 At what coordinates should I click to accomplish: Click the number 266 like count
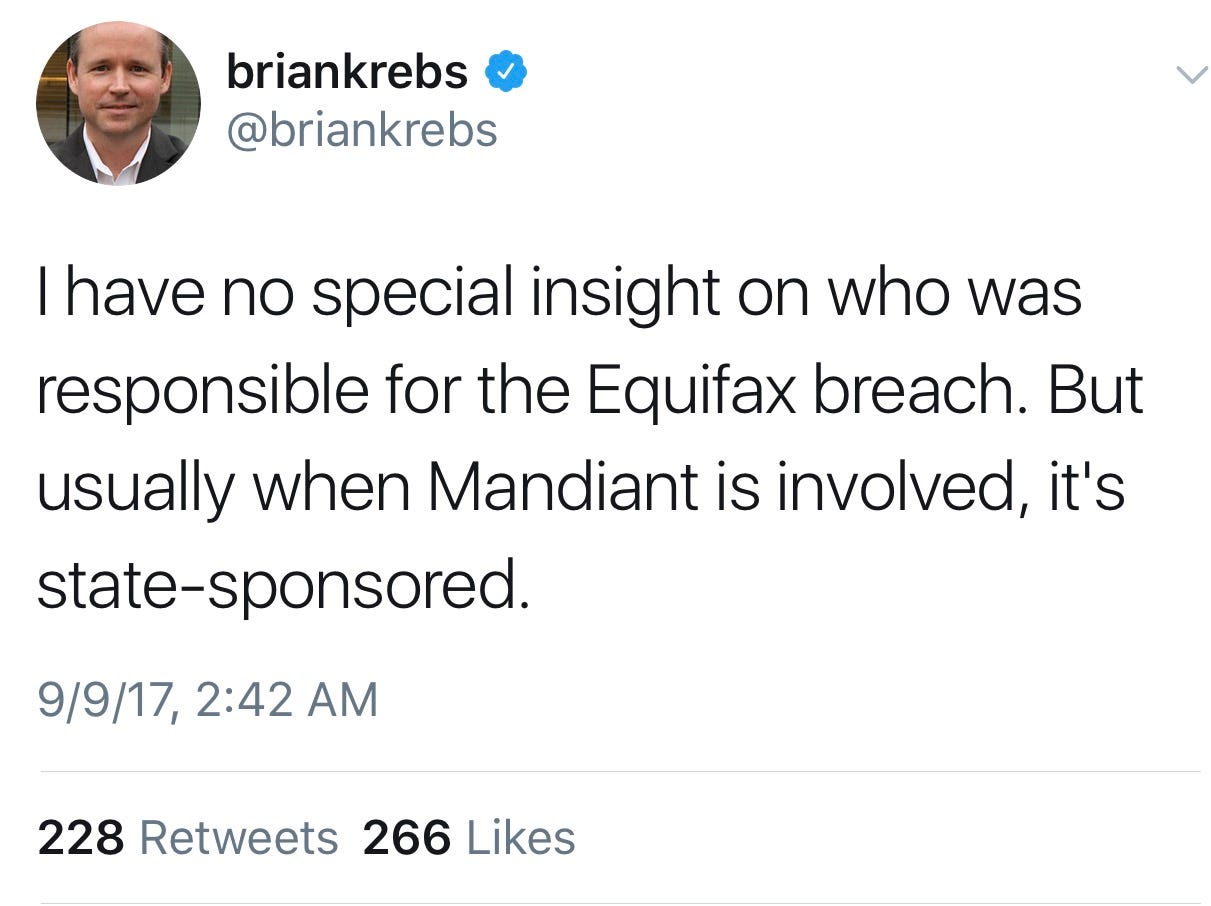pos(406,838)
